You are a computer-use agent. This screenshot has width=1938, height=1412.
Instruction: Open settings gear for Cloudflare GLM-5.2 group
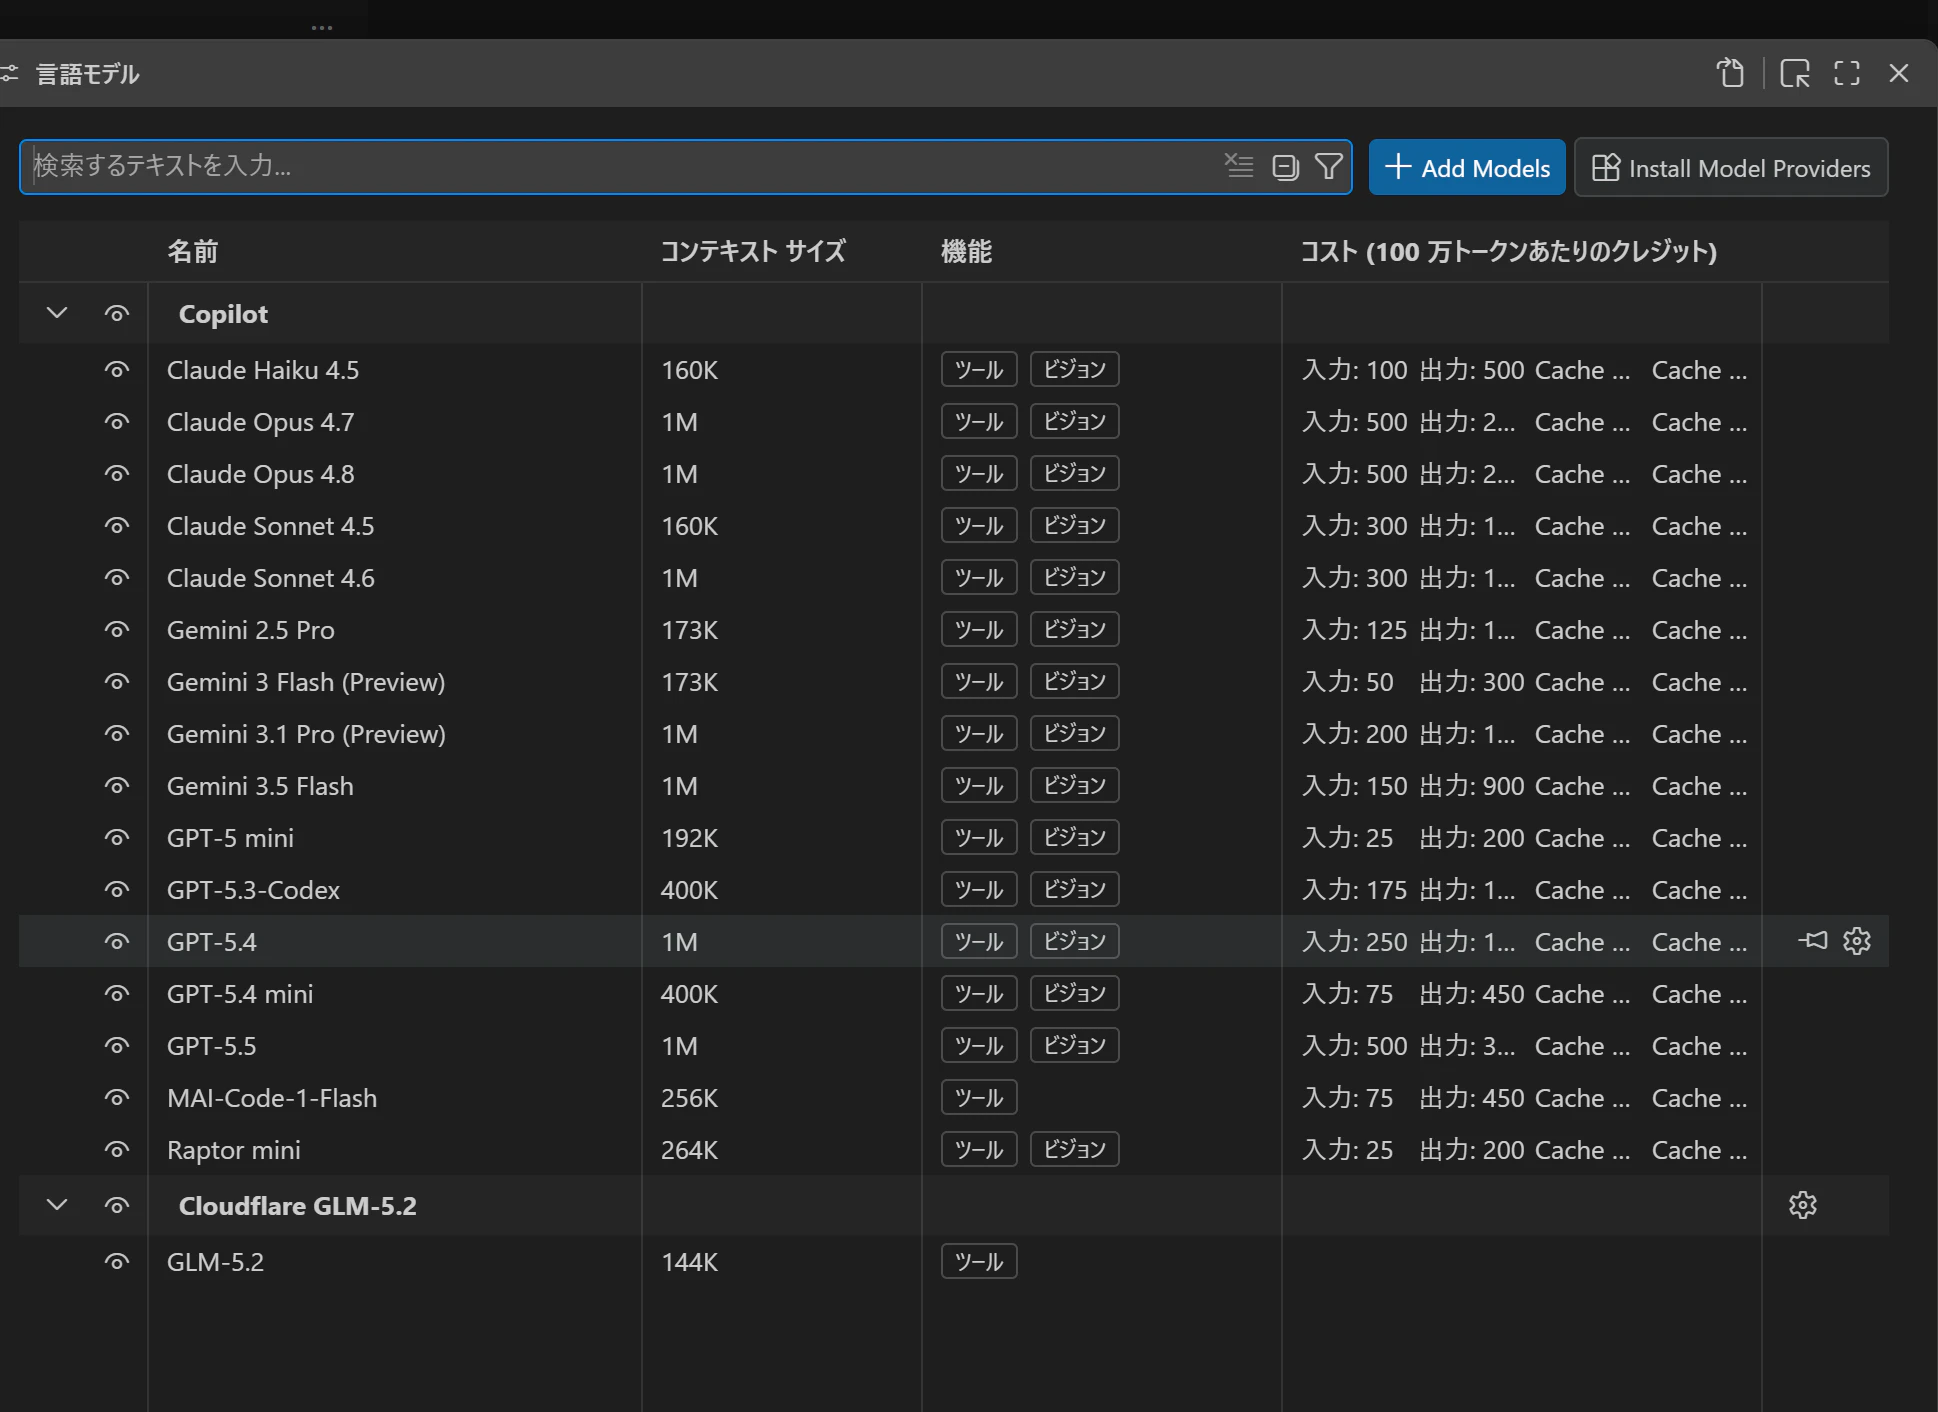pos(1803,1205)
